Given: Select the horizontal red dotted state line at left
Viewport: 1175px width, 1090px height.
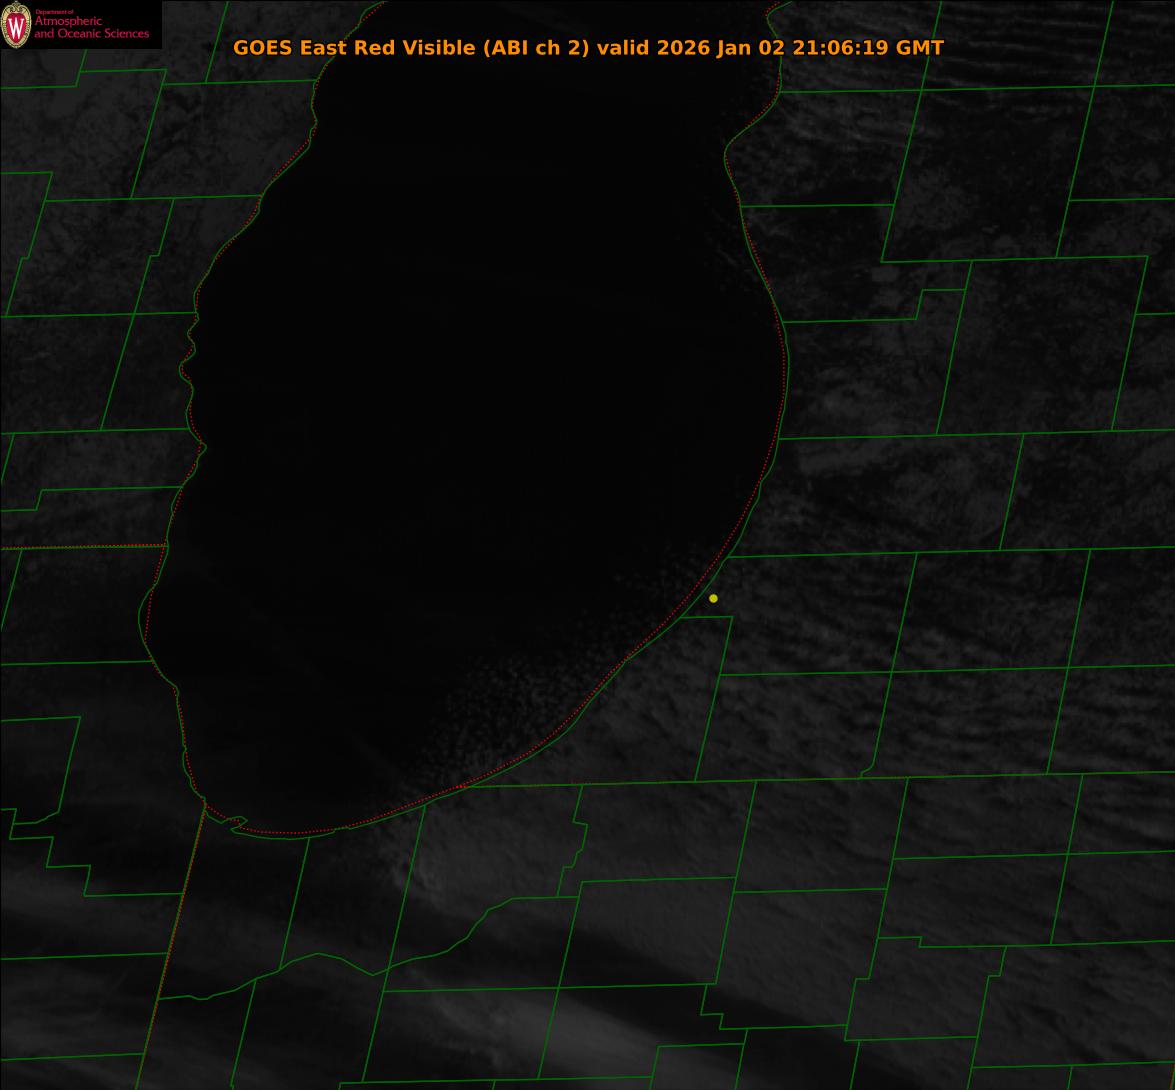Looking at the screenshot, I should pos(80,547).
